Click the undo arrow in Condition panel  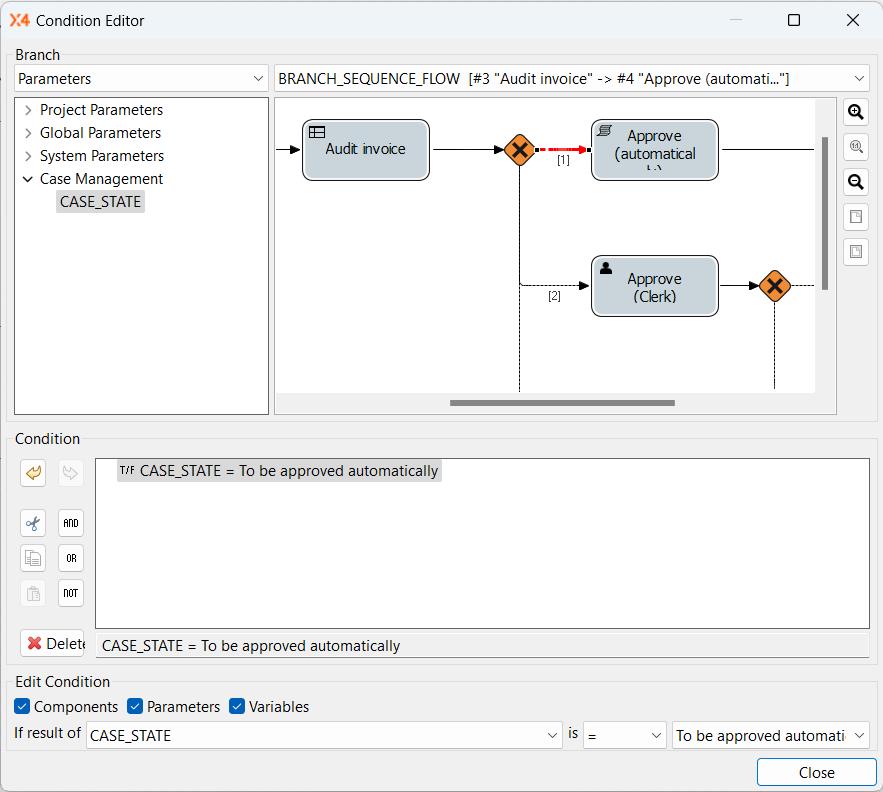coord(34,472)
